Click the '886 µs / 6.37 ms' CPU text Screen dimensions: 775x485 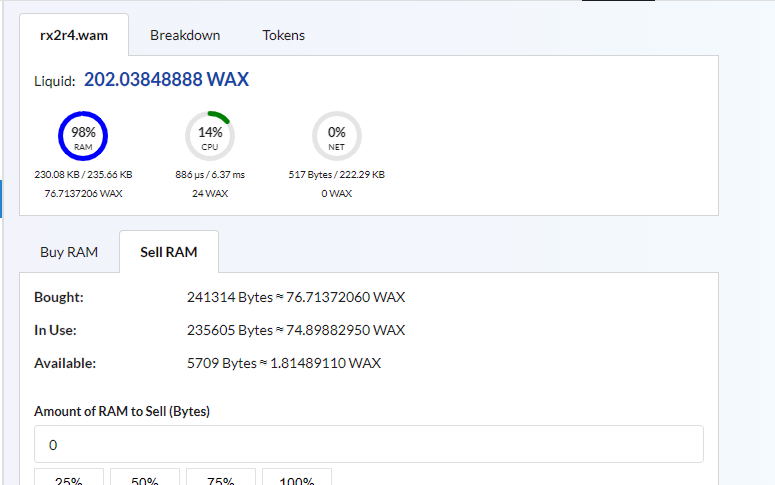(x=210, y=175)
